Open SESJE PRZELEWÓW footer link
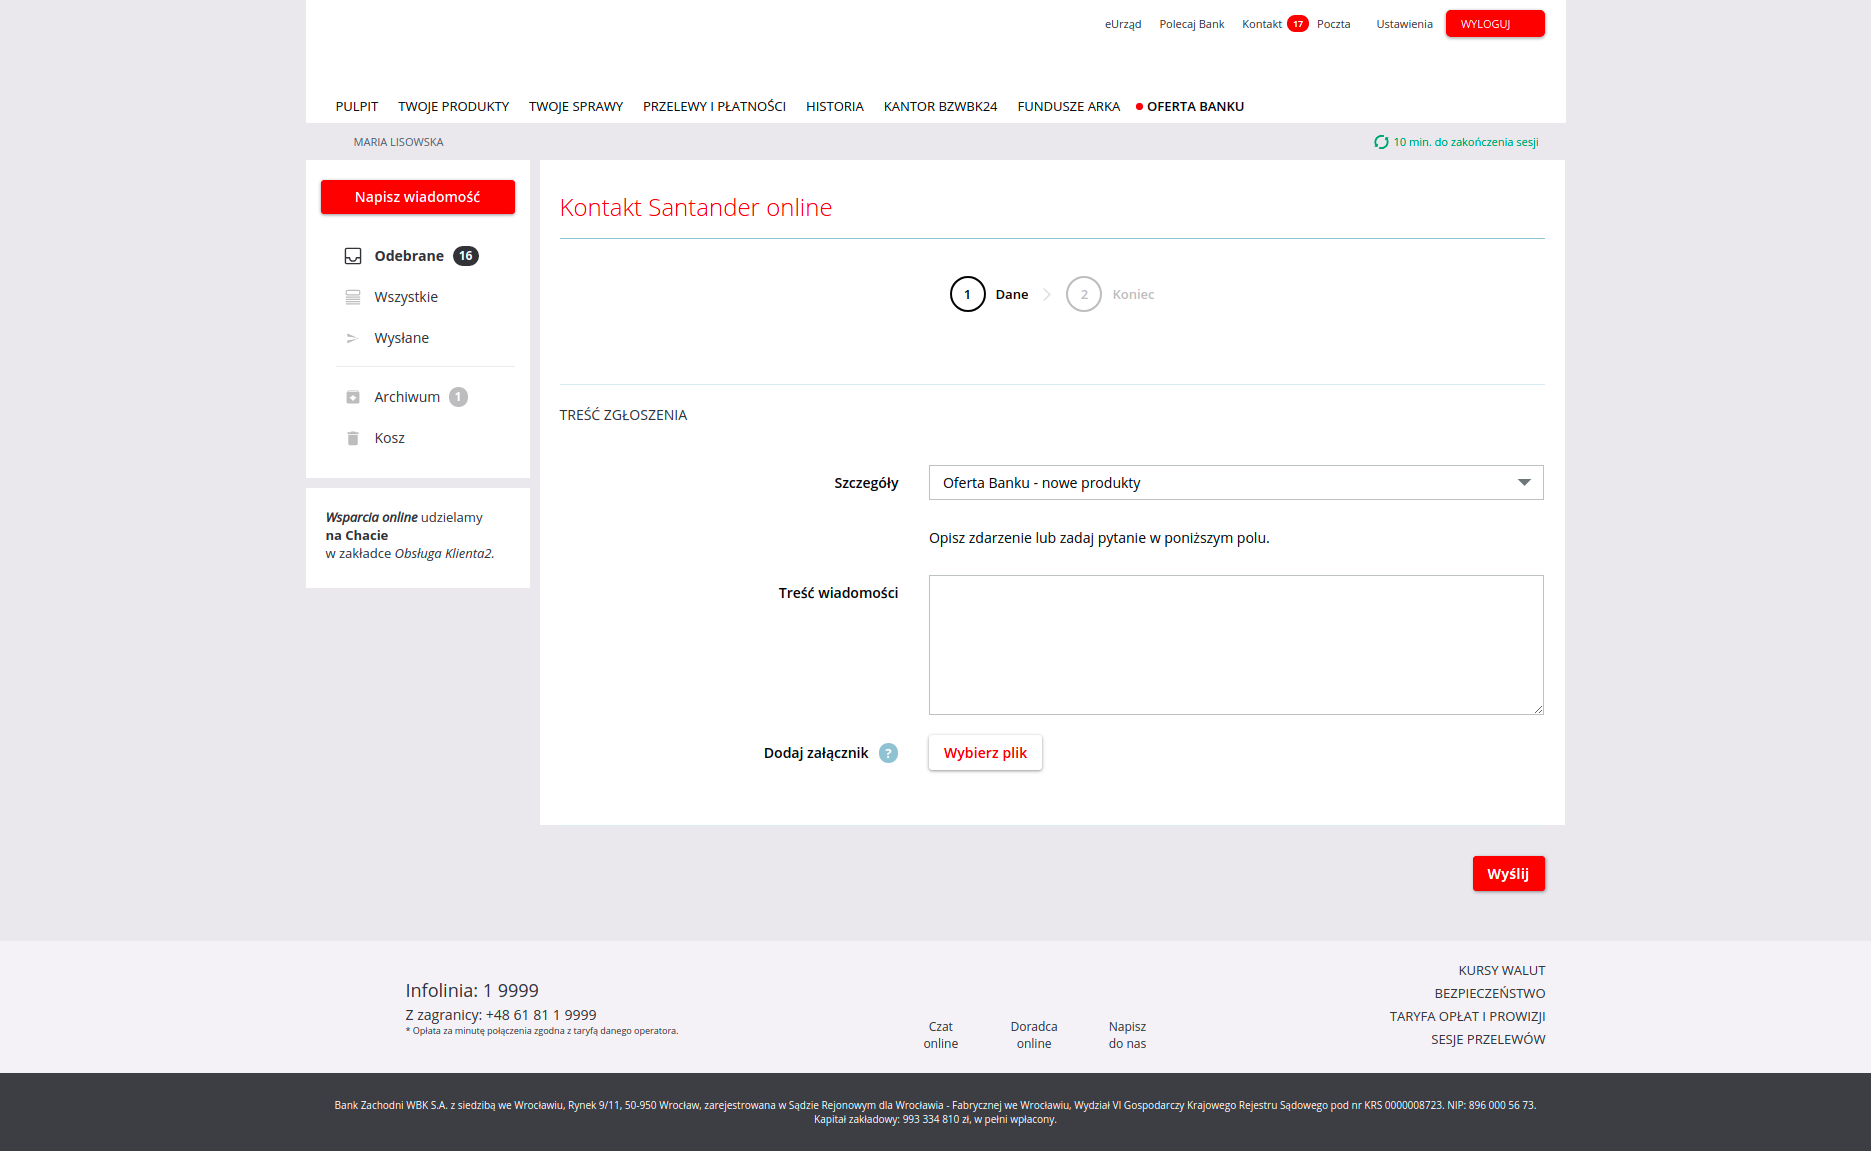1871x1151 pixels. [1488, 1040]
